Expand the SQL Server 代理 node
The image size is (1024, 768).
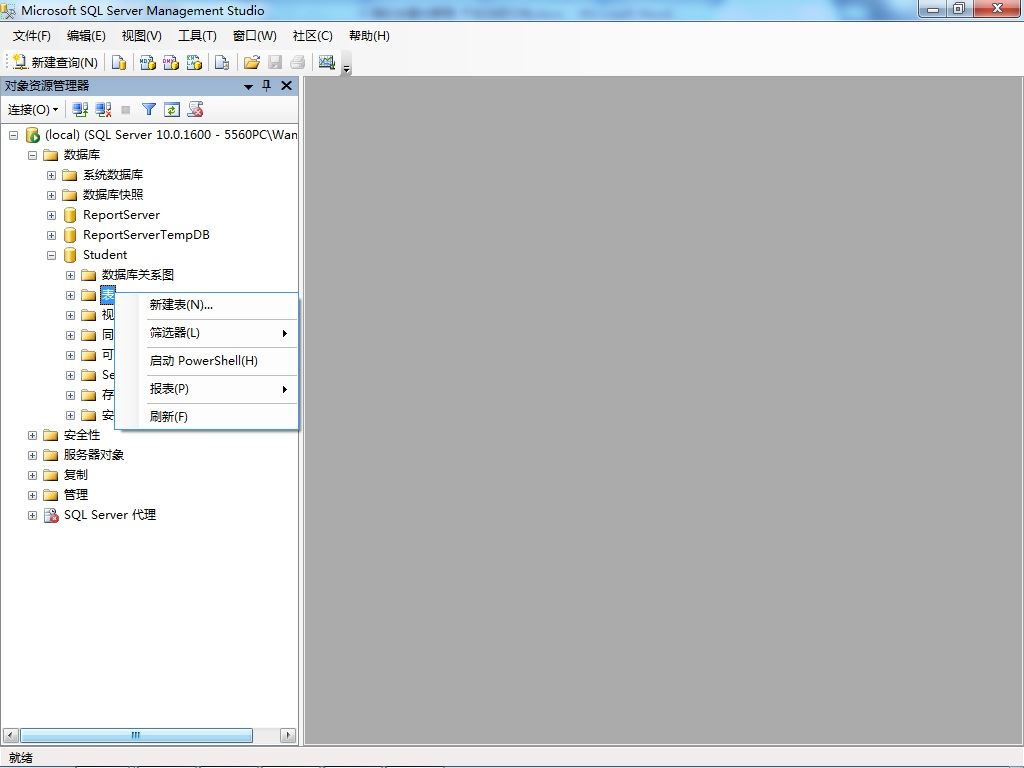tap(32, 516)
